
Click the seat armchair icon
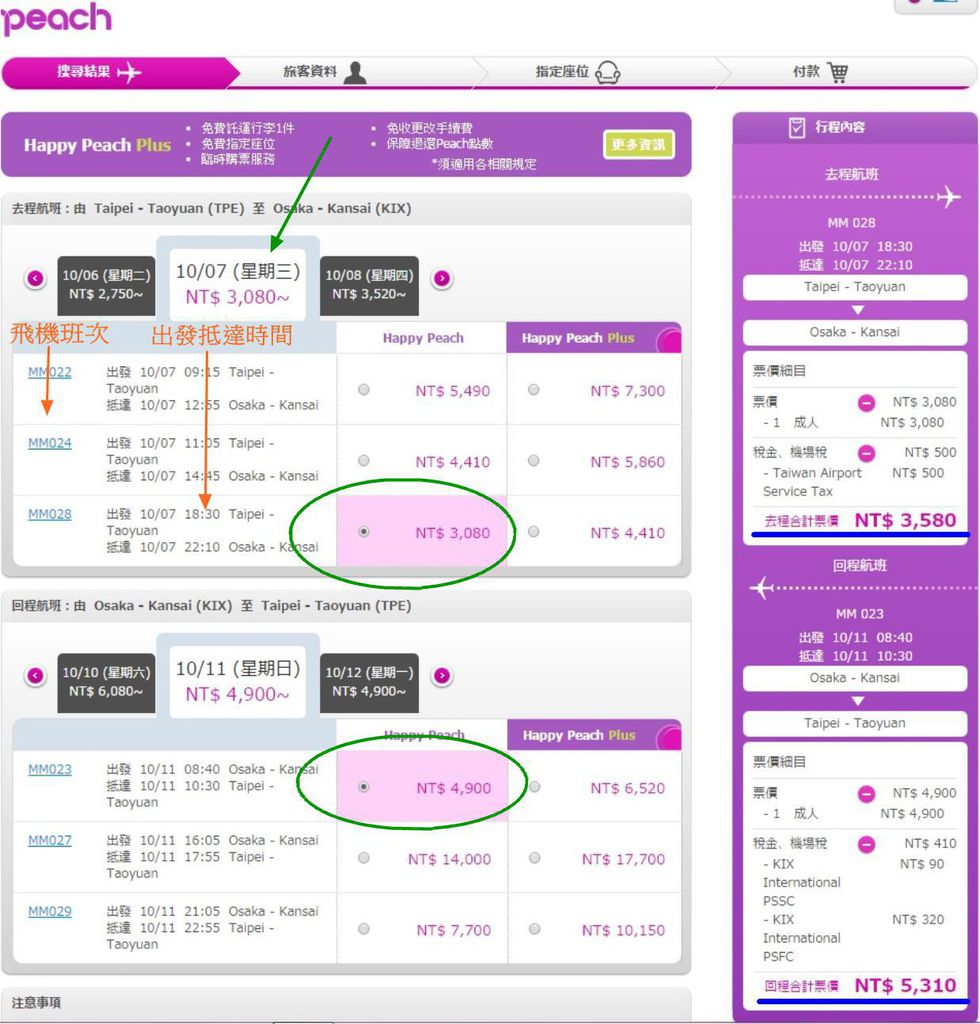point(608,72)
